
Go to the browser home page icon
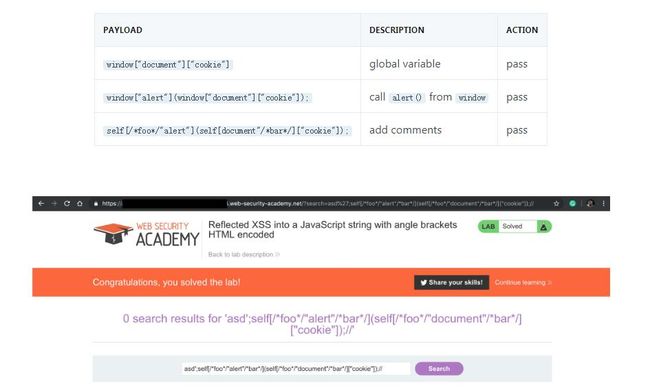[x=80, y=204]
